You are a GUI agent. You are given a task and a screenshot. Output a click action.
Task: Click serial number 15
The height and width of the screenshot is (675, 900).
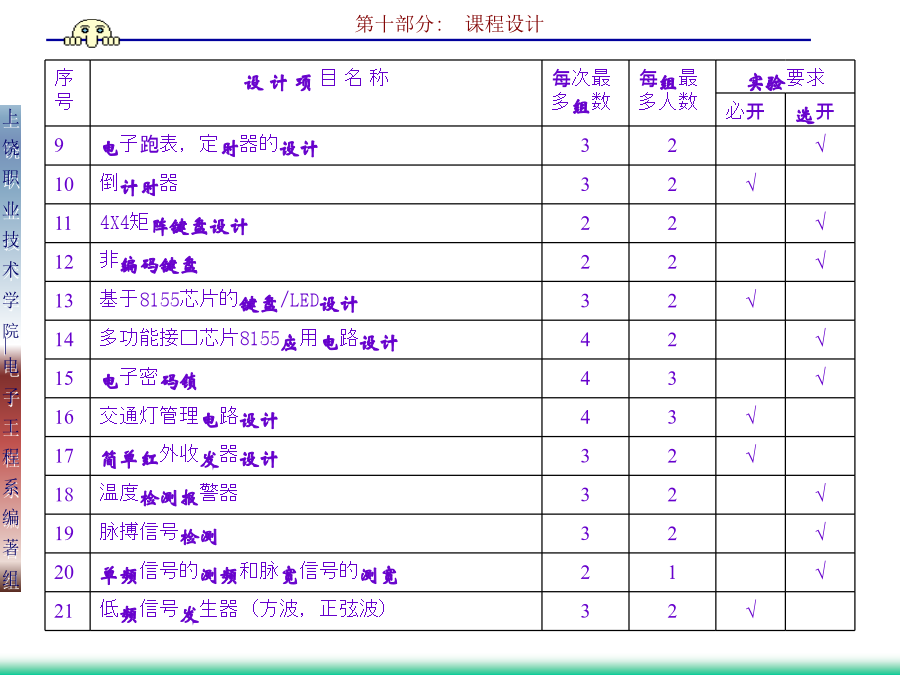pyautogui.click(x=64, y=378)
